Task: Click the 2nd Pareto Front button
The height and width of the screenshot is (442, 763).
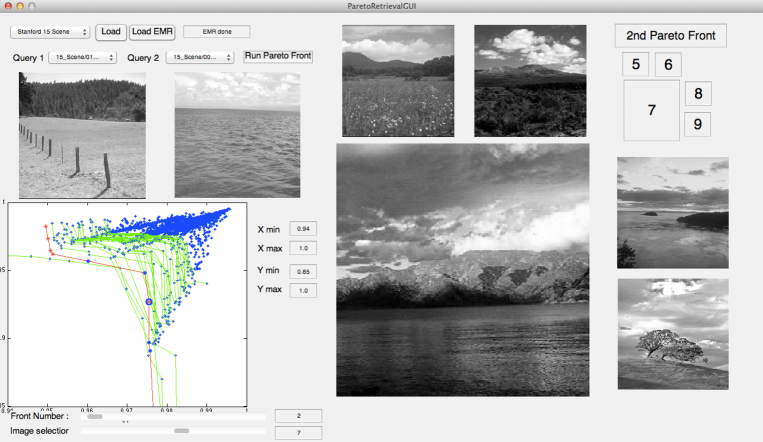Action: [x=670, y=35]
